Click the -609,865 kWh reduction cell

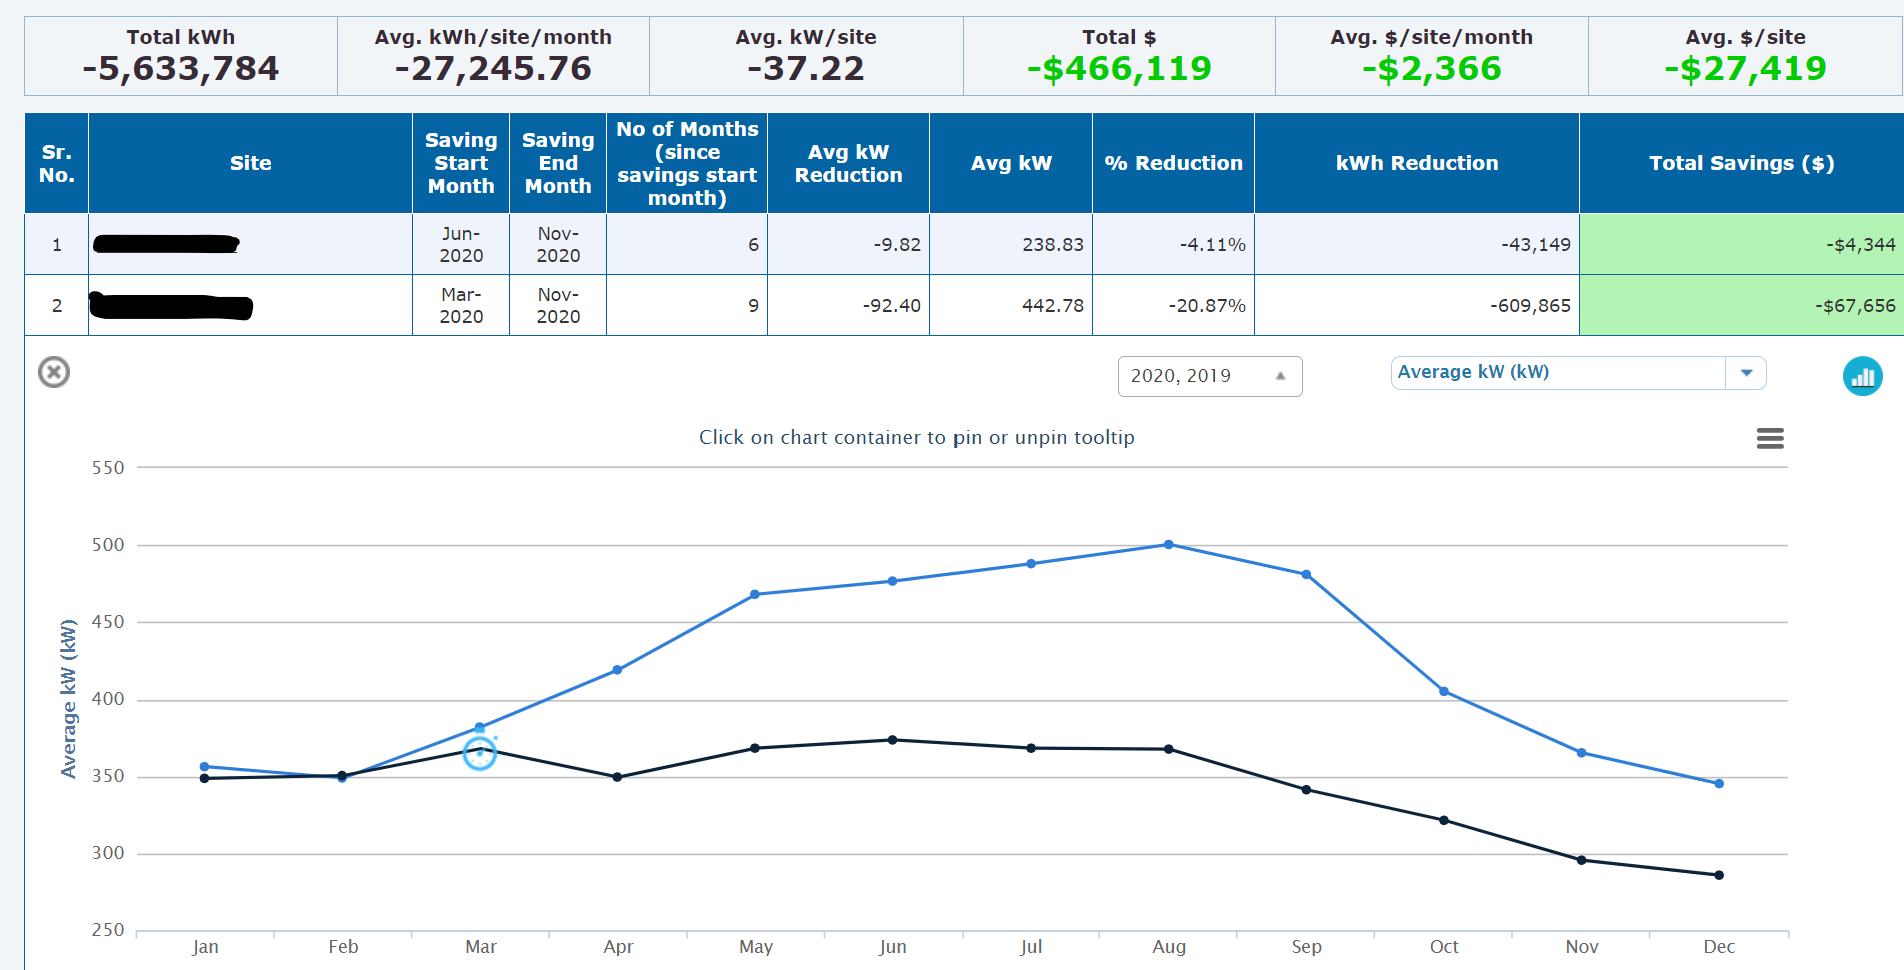[1417, 305]
